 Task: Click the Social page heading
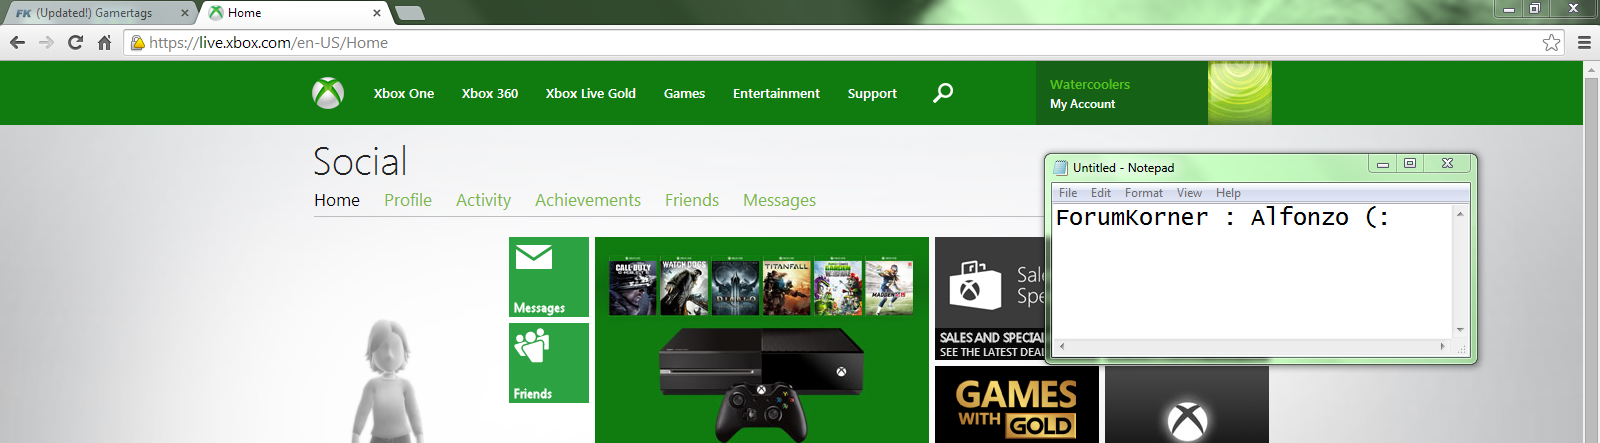pos(360,161)
